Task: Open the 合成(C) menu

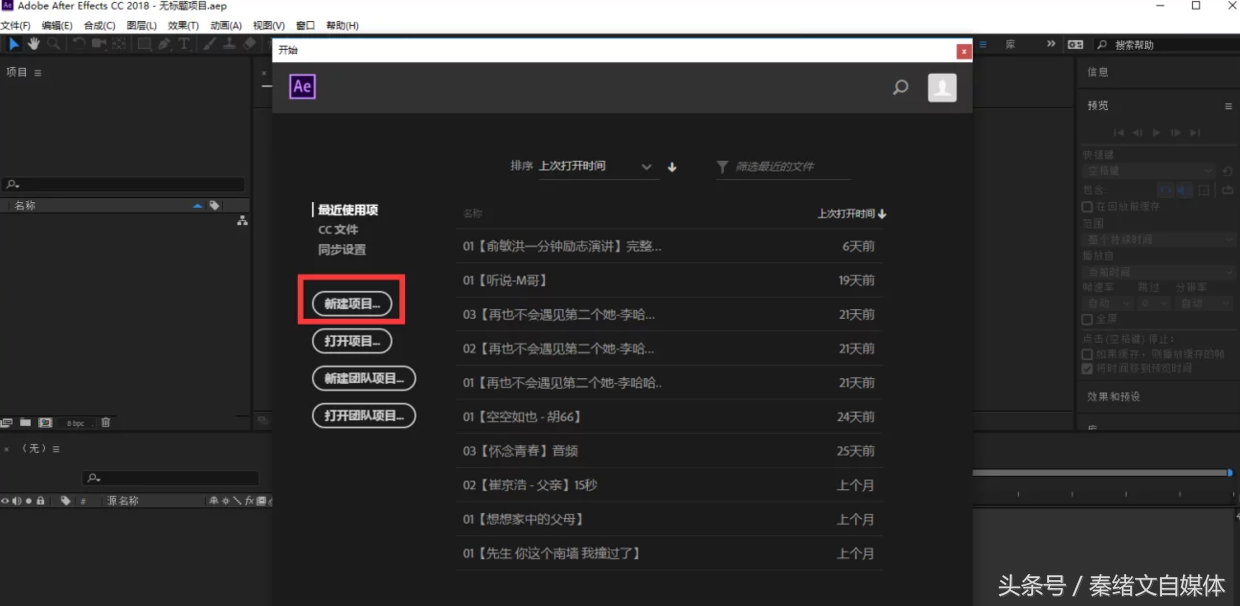Action: pyautogui.click(x=99, y=25)
